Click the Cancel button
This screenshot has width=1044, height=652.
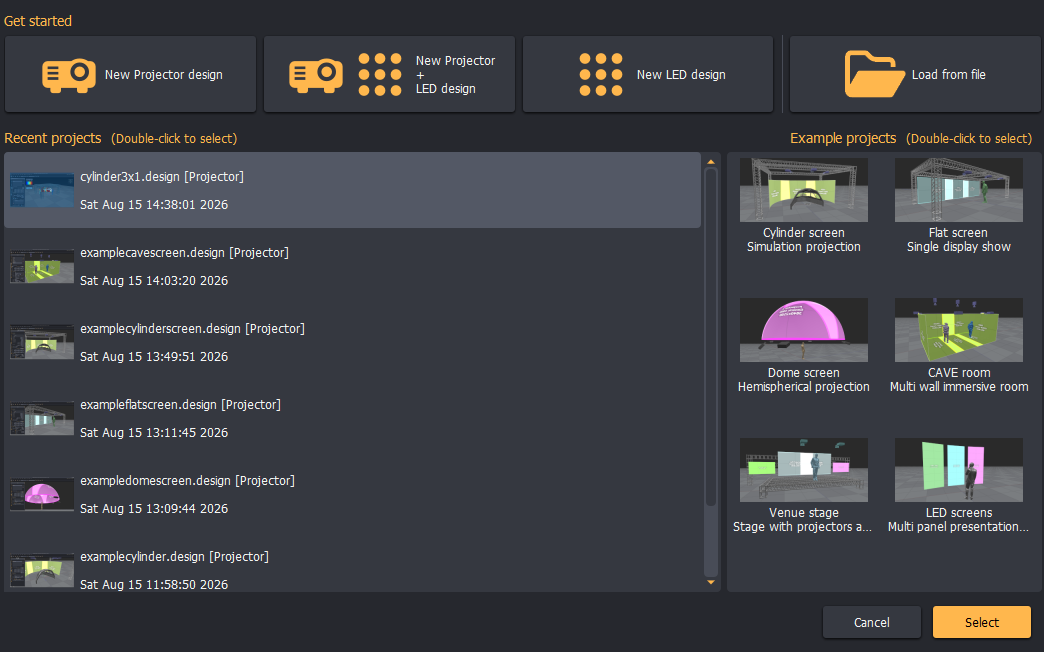872,622
